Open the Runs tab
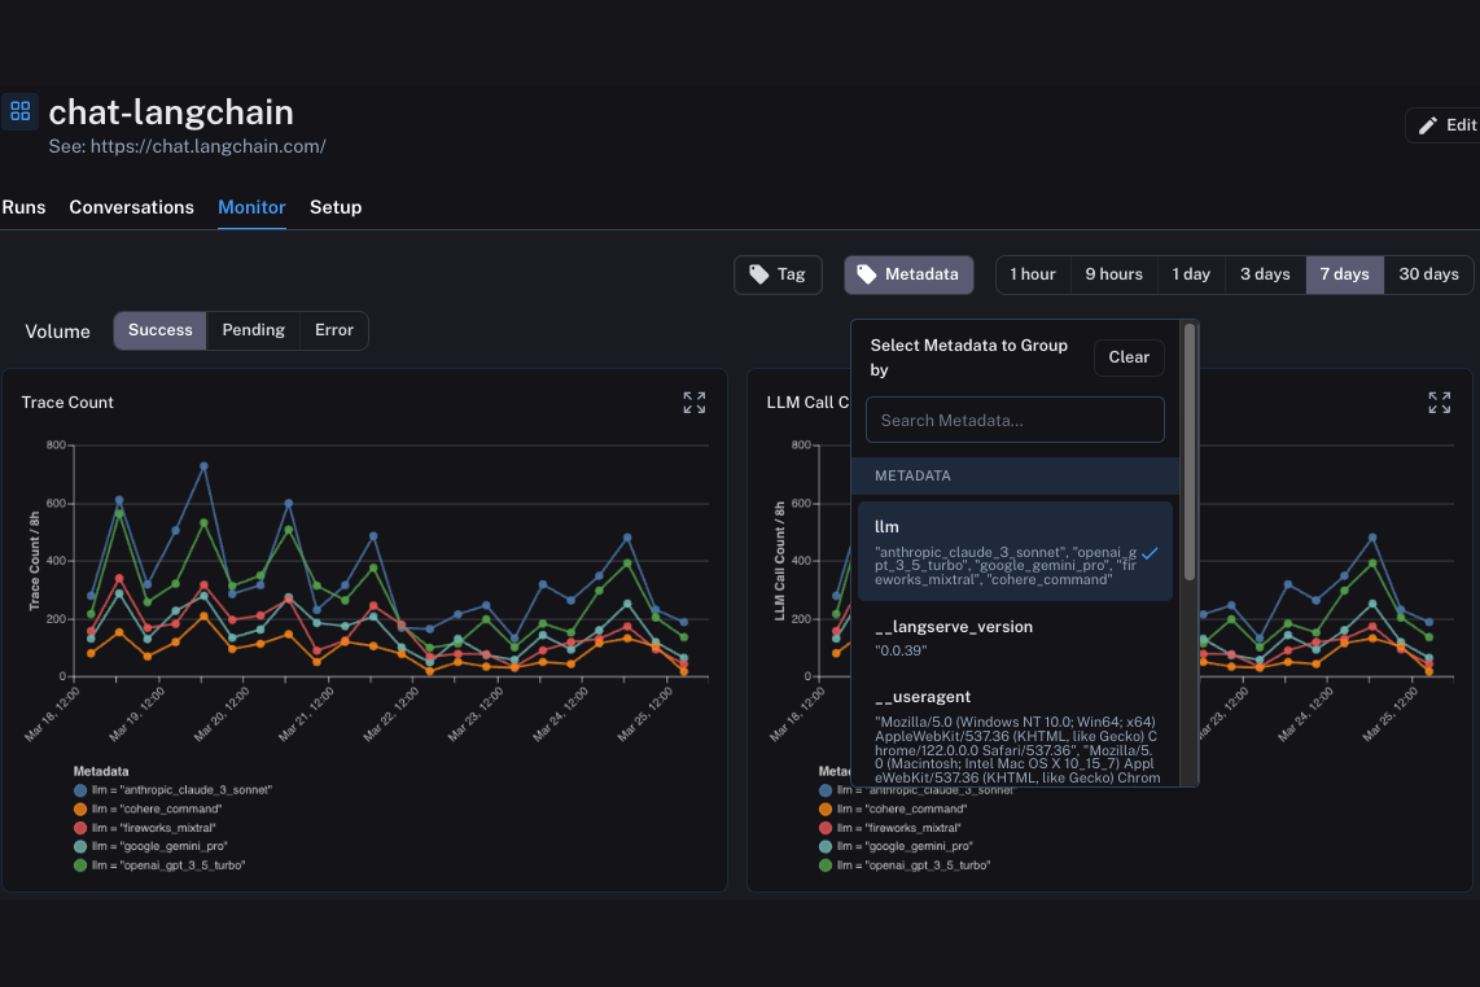 24,207
